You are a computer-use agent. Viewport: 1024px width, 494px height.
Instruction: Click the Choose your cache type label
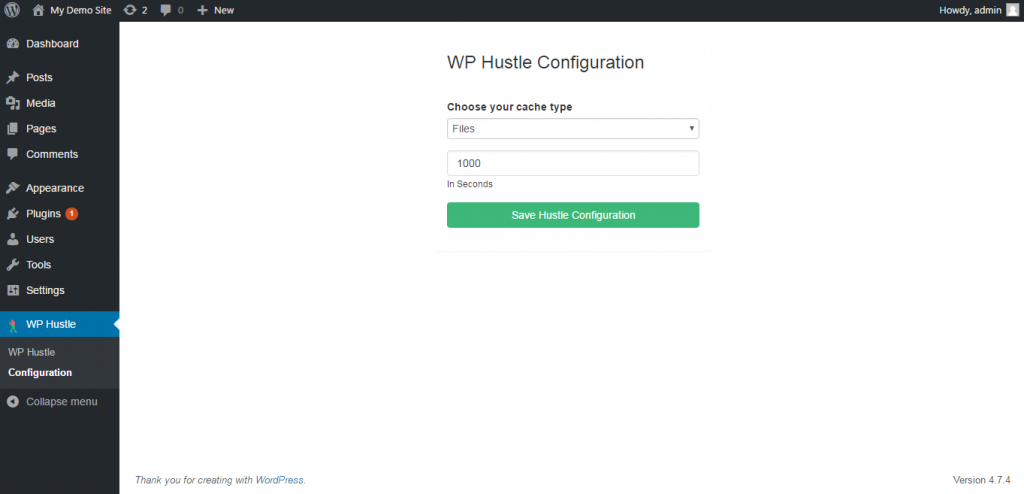(x=509, y=107)
